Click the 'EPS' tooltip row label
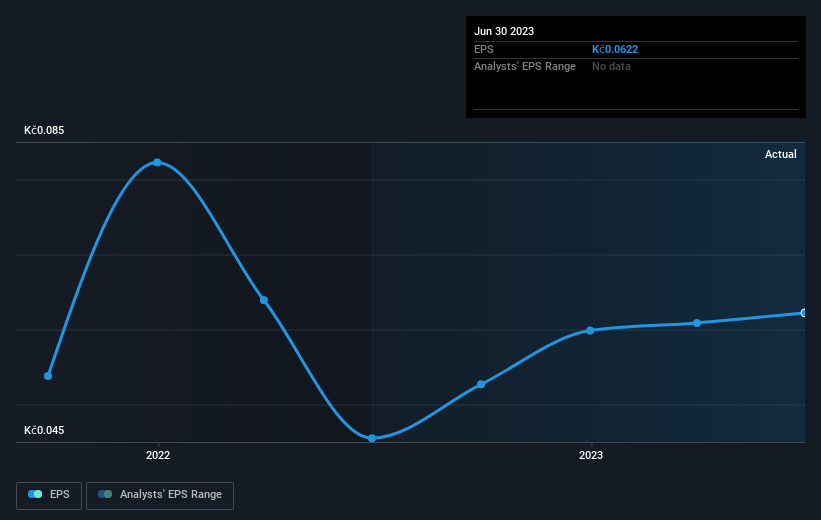821x520 pixels. [x=483, y=49]
